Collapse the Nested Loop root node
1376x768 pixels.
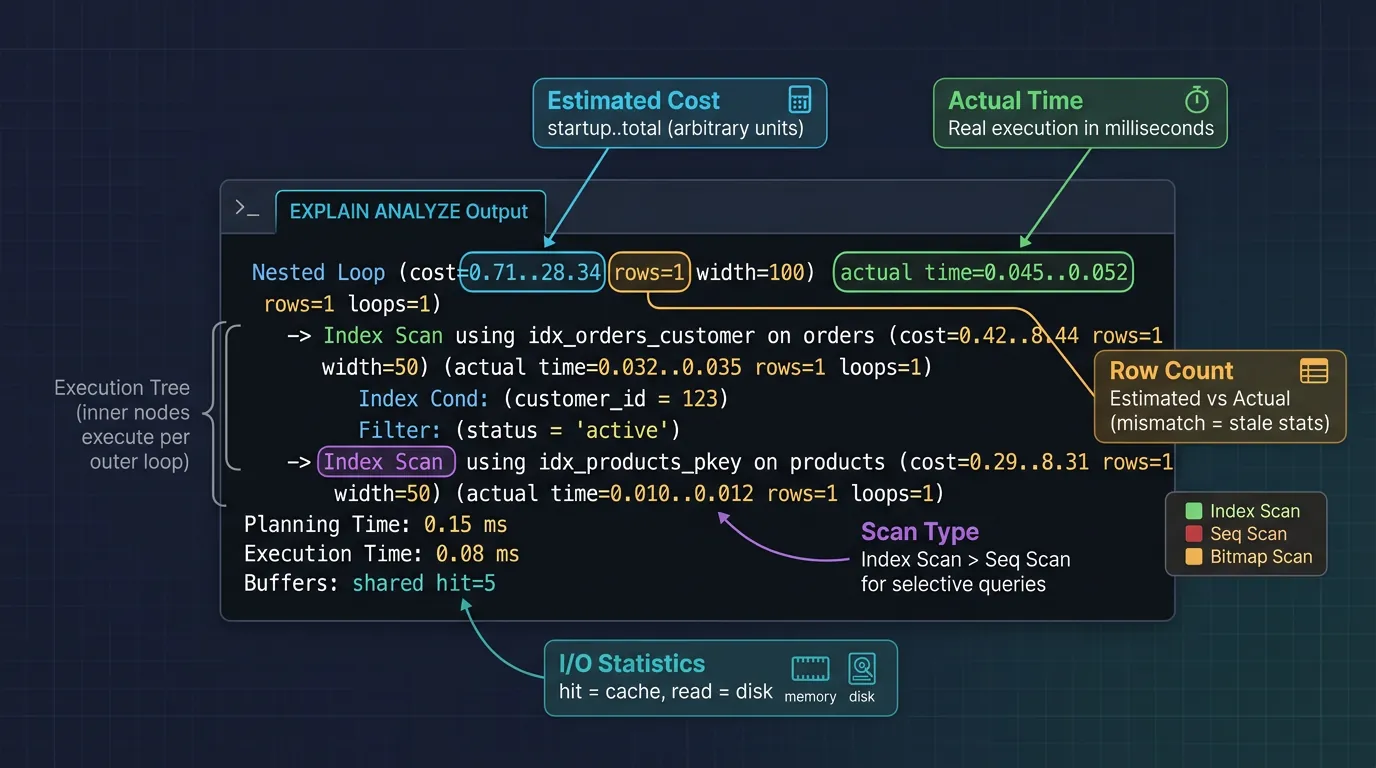click(x=318, y=271)
